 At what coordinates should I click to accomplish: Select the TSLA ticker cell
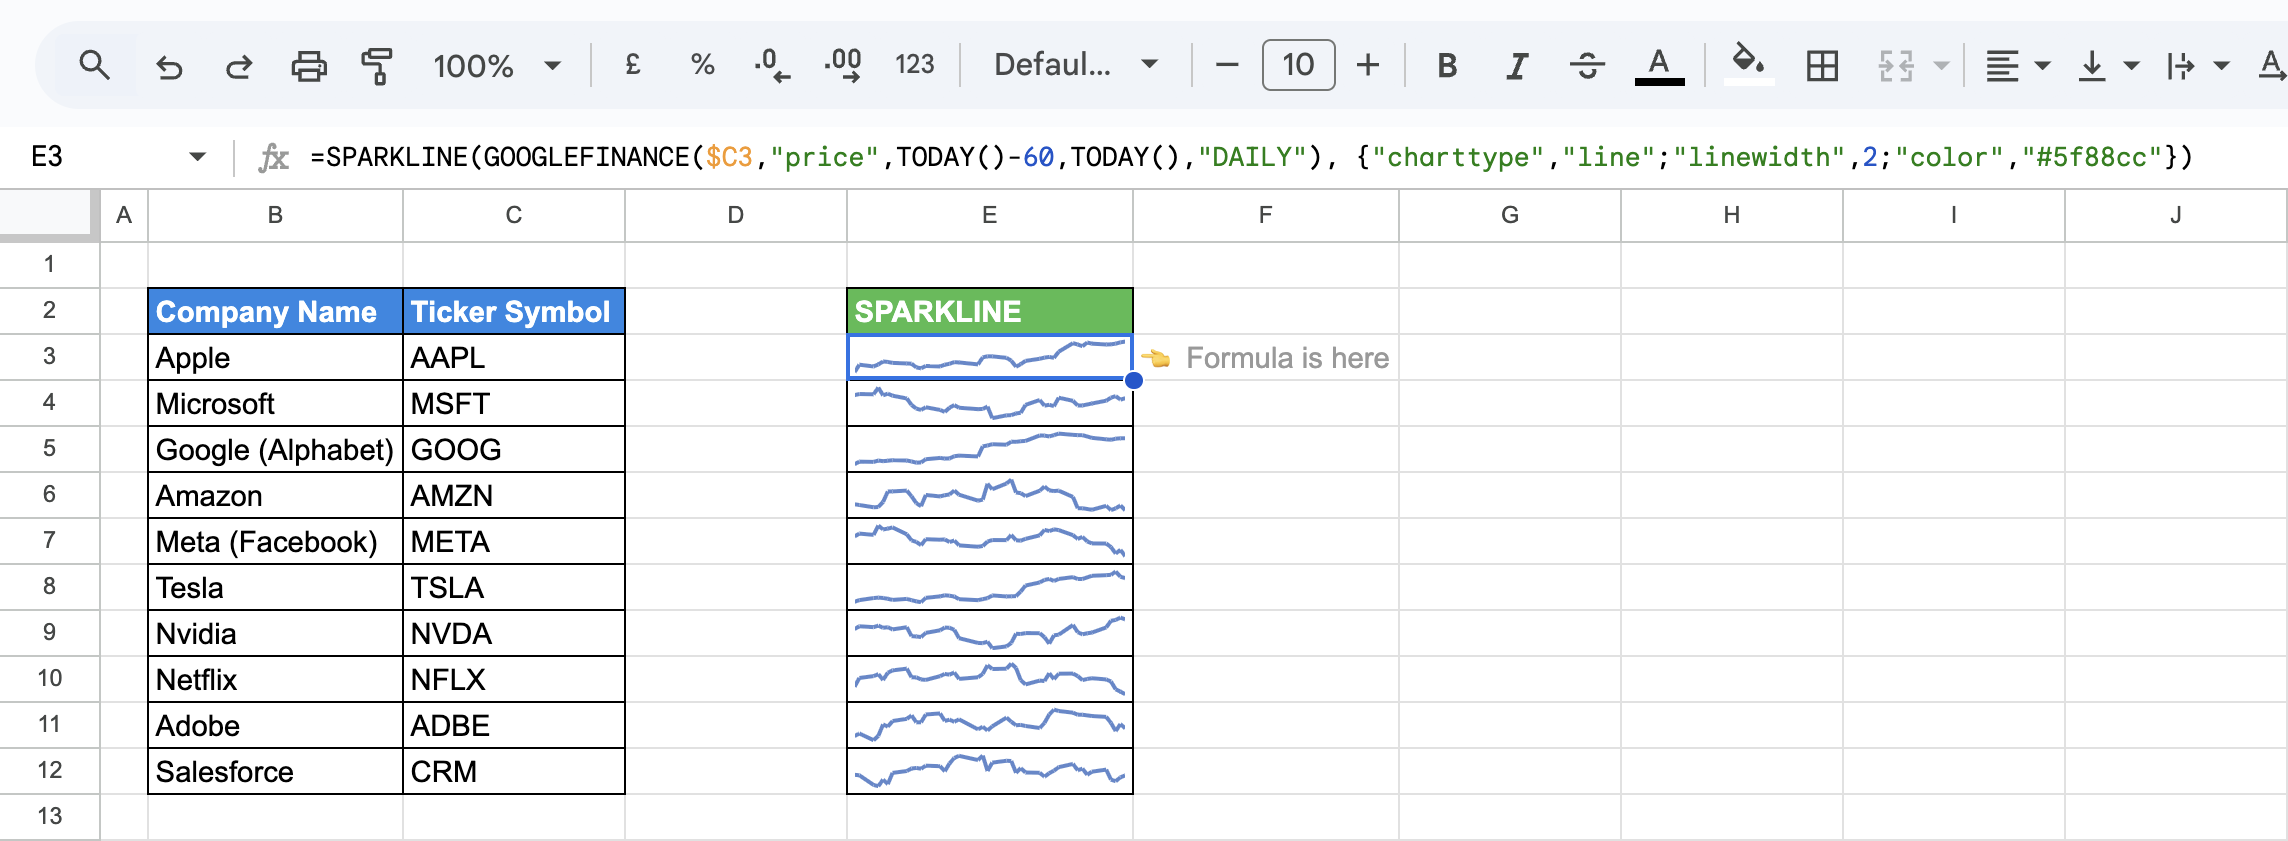[x=513, y=587]
